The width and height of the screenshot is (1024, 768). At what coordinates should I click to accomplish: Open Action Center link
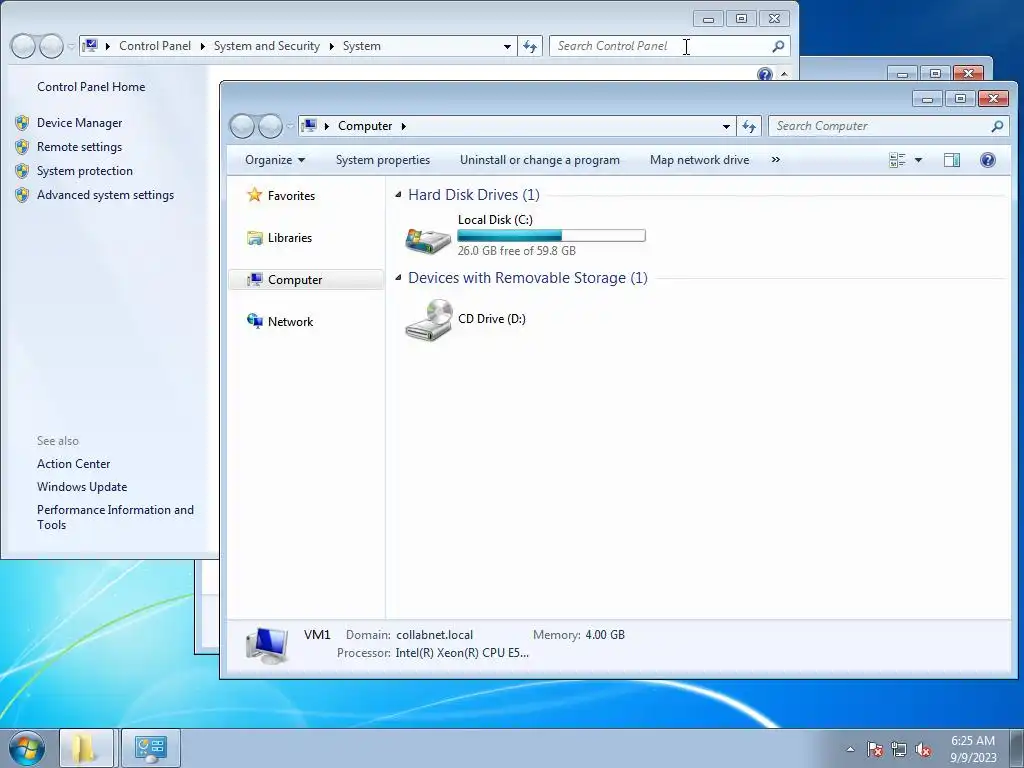pos(73,464)
